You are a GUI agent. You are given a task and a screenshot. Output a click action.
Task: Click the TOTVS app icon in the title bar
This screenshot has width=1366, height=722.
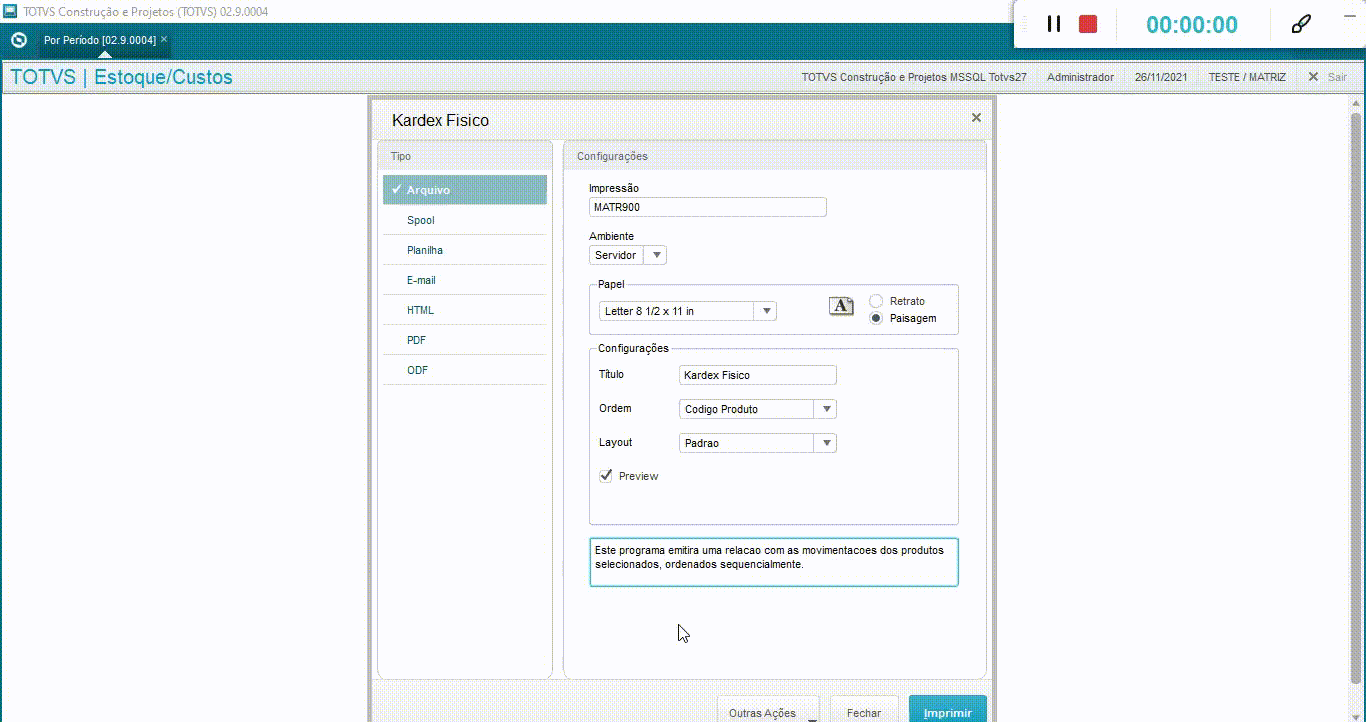(x=11, y=11)
